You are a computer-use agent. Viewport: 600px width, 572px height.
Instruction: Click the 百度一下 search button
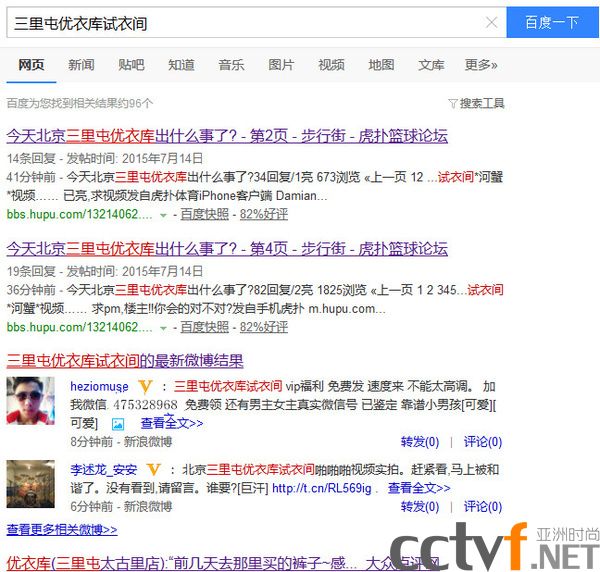552,22
